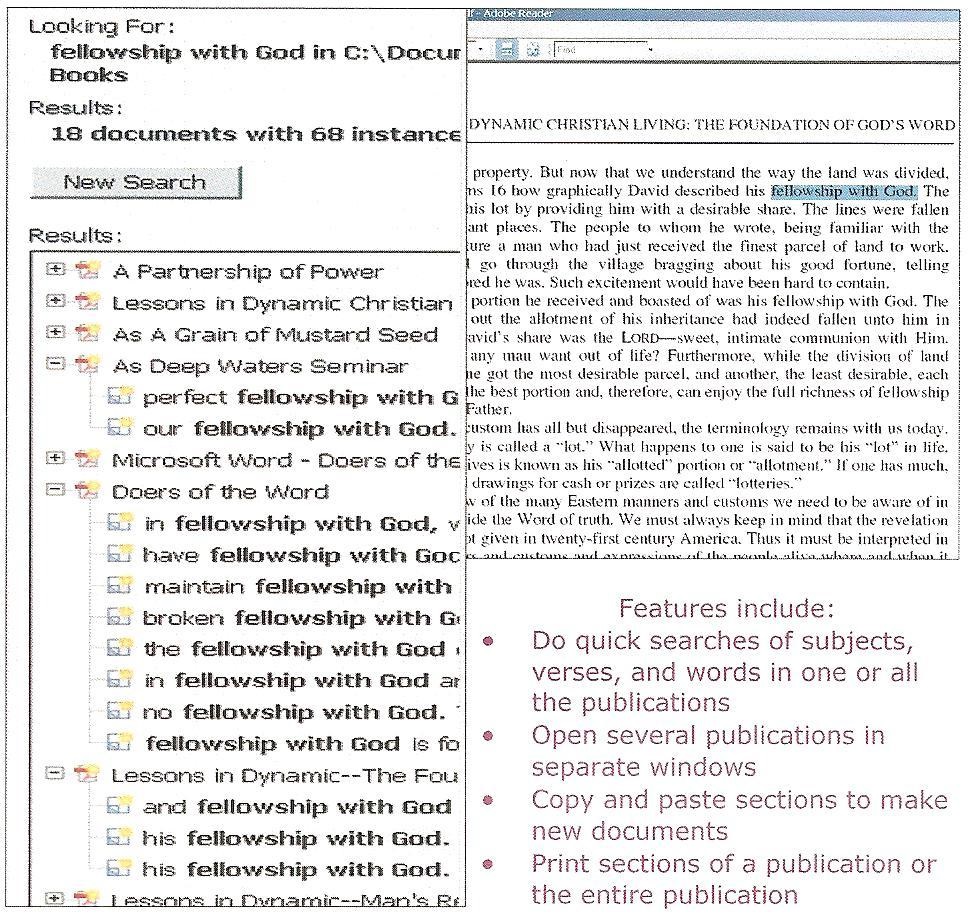Click PDF icon beside Microsoft Word - Doers of the
This screenshot has height=919, width=970.
click(x=87, y=459)
